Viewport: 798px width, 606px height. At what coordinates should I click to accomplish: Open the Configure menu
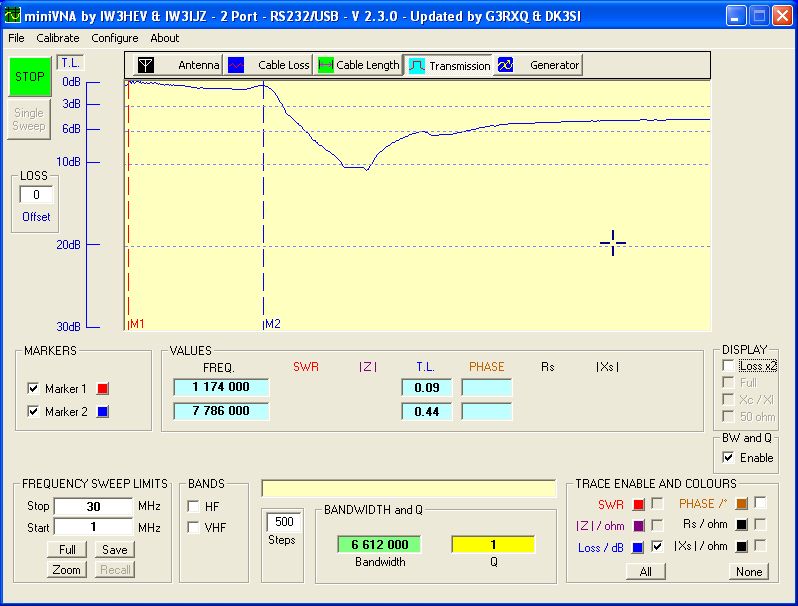[115, 38]
